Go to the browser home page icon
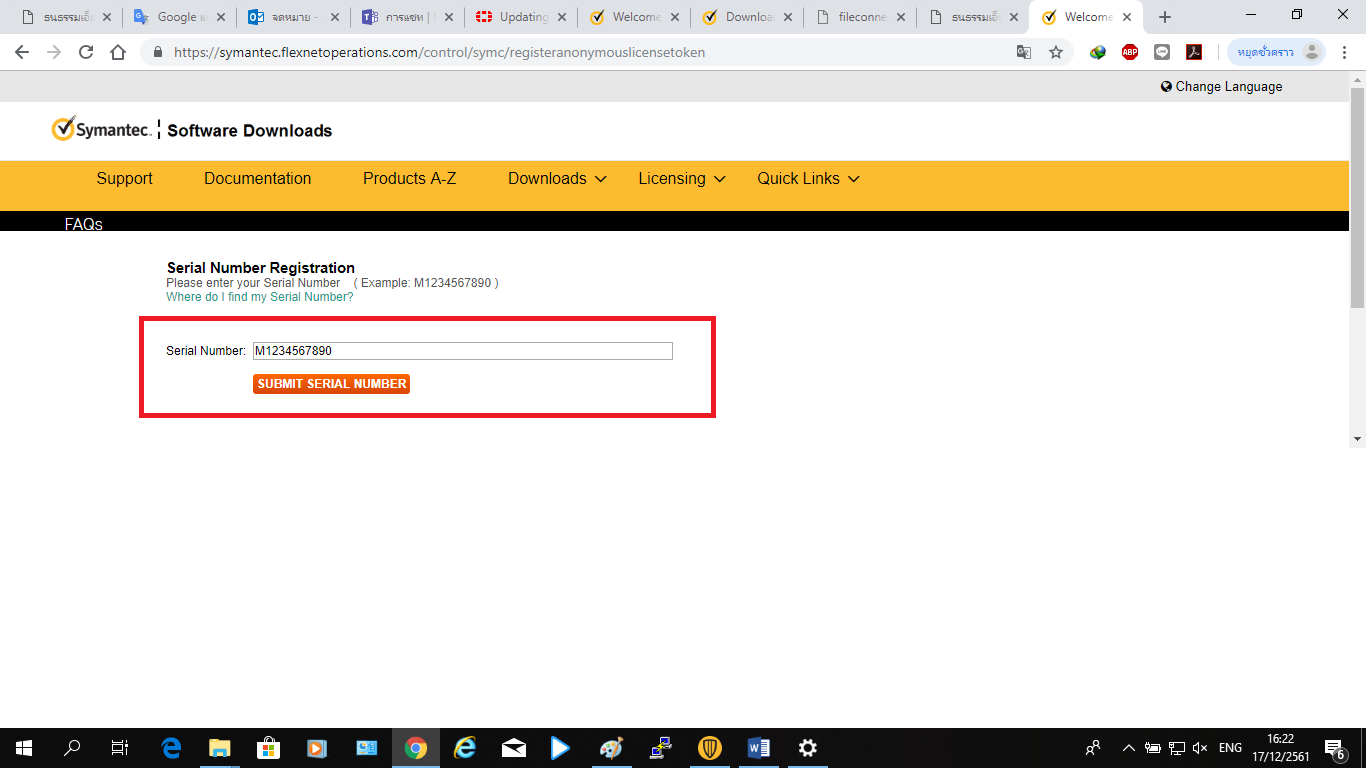The height and width of the screenshot is (768, 1366). pos(118,52)
